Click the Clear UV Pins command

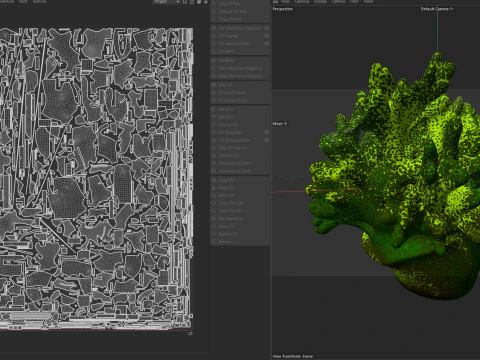[240, 19]
